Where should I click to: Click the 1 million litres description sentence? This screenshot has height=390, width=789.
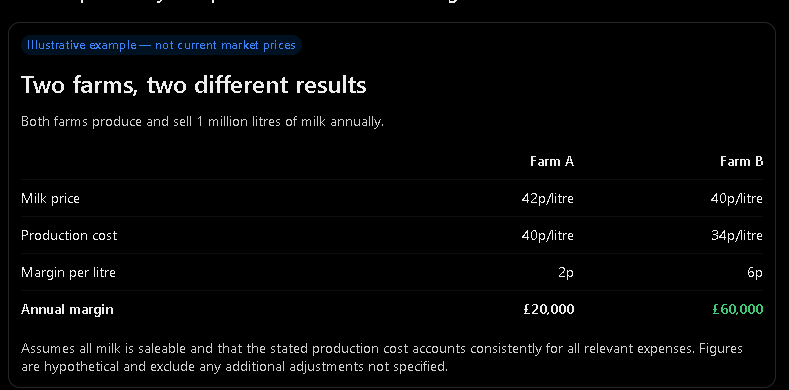[x=202, y=122]
